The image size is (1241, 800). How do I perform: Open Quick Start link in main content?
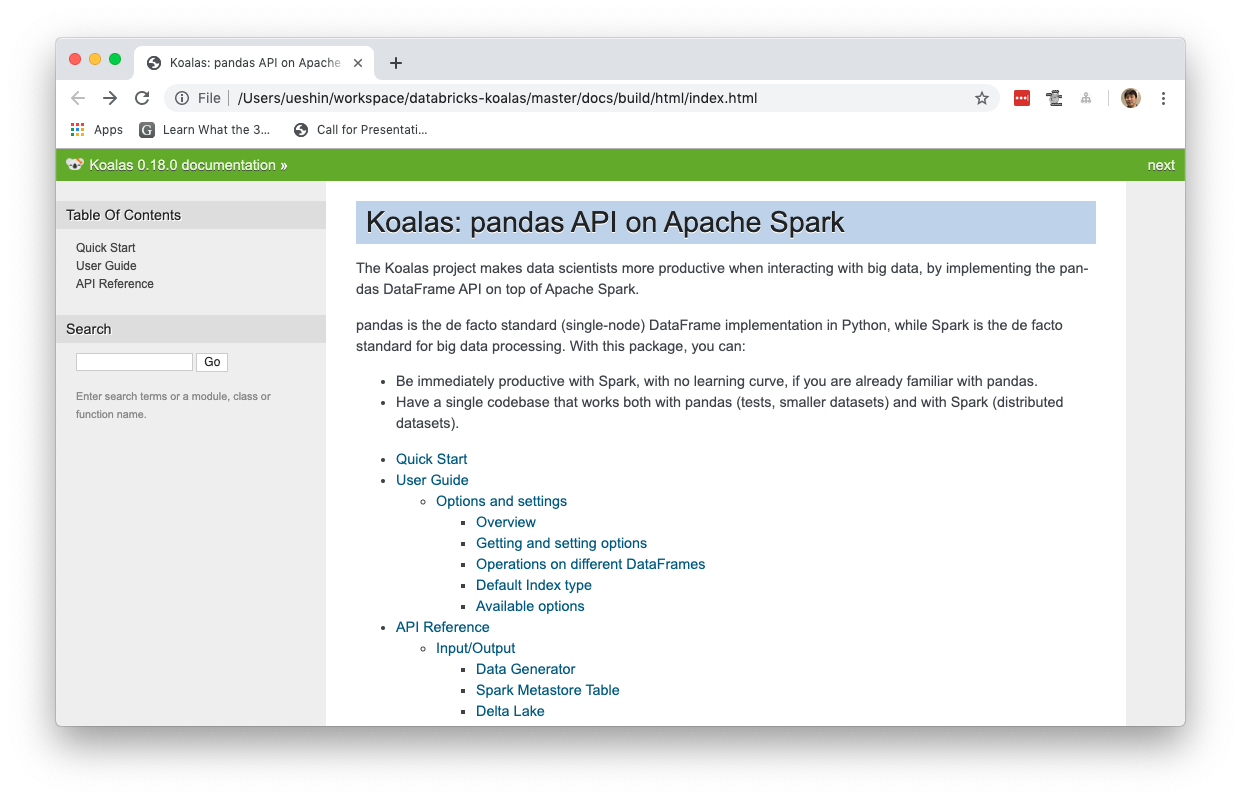[x=431, y=459]
